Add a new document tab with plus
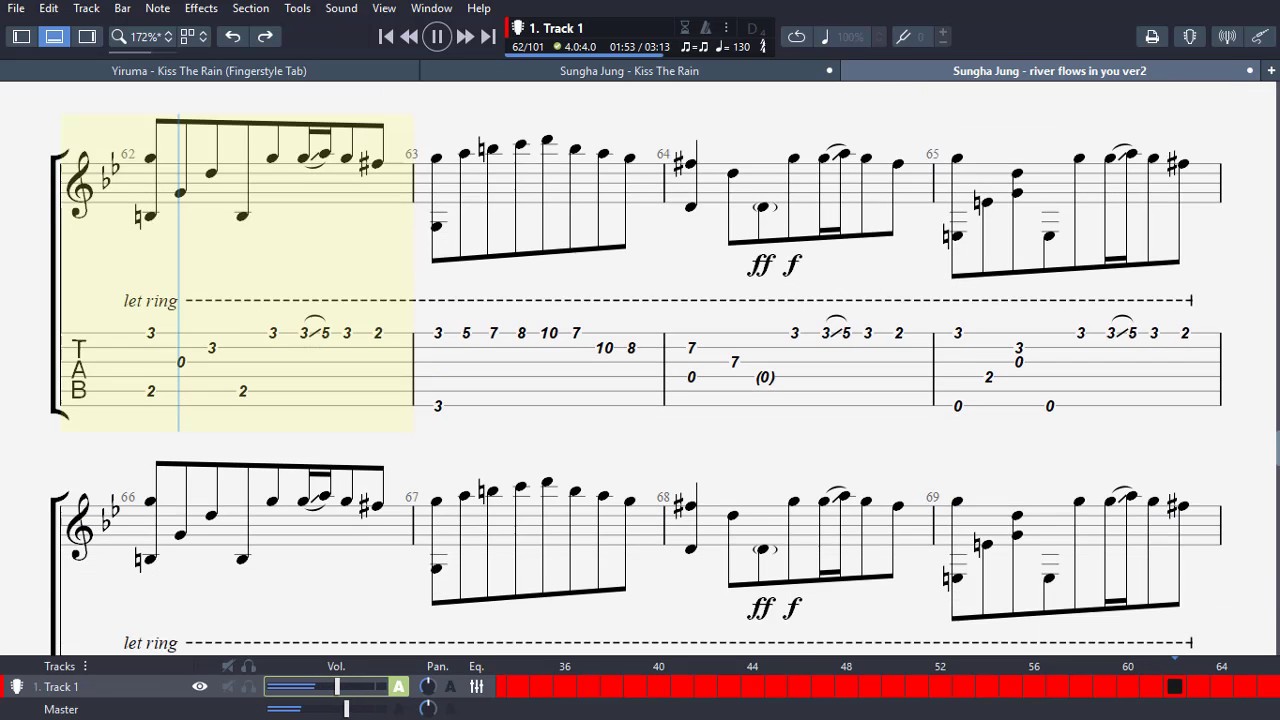Viewport: 1280px width, 720px height. [1271, 71]
